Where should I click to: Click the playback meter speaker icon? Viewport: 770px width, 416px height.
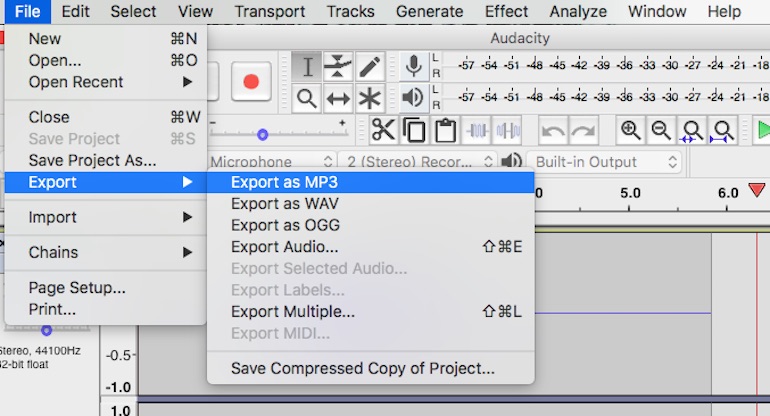pos(413,98)
